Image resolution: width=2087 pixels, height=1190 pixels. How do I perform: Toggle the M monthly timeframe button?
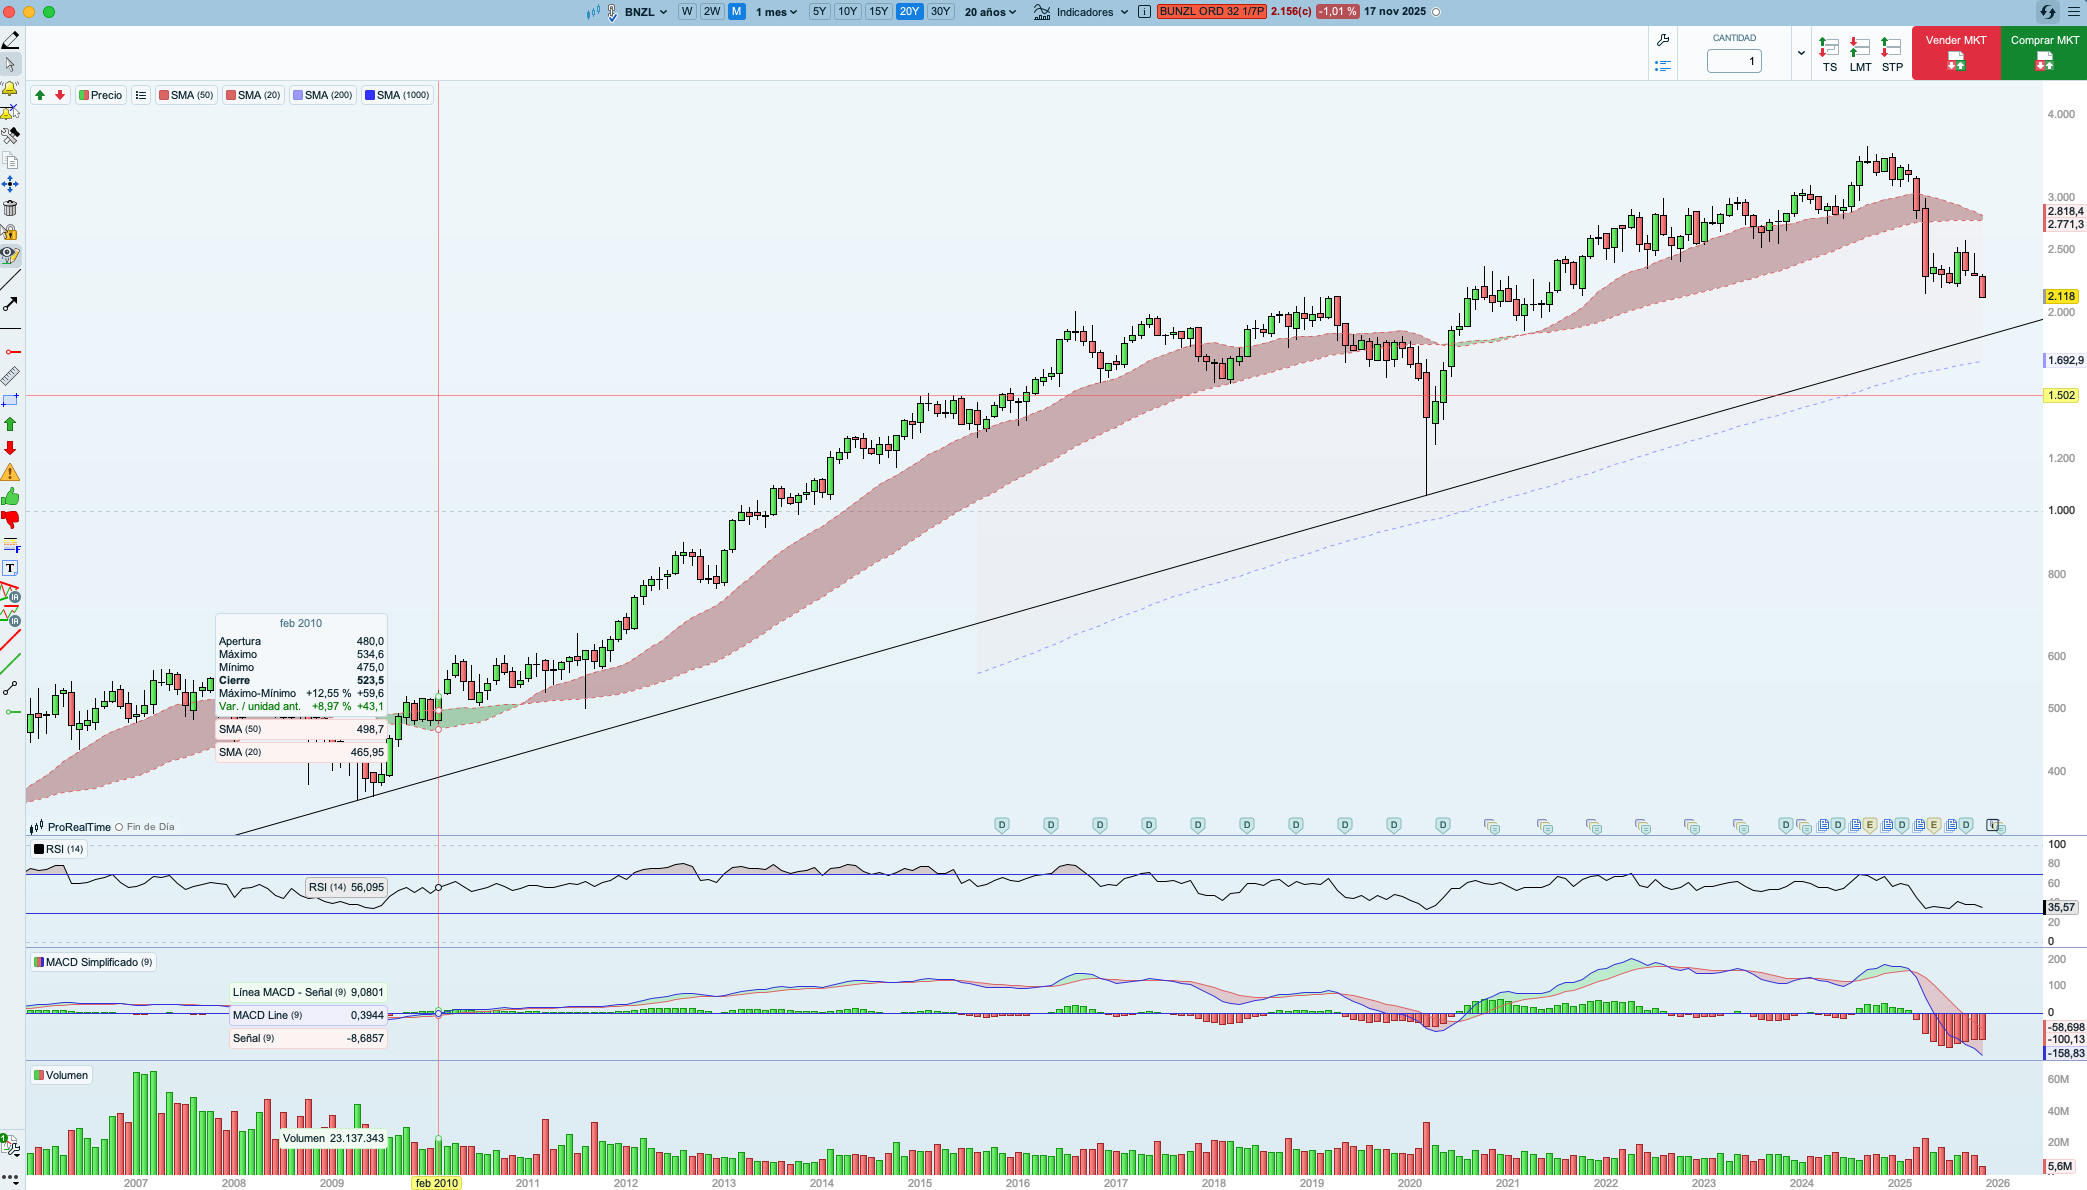(x=736, y=12)
